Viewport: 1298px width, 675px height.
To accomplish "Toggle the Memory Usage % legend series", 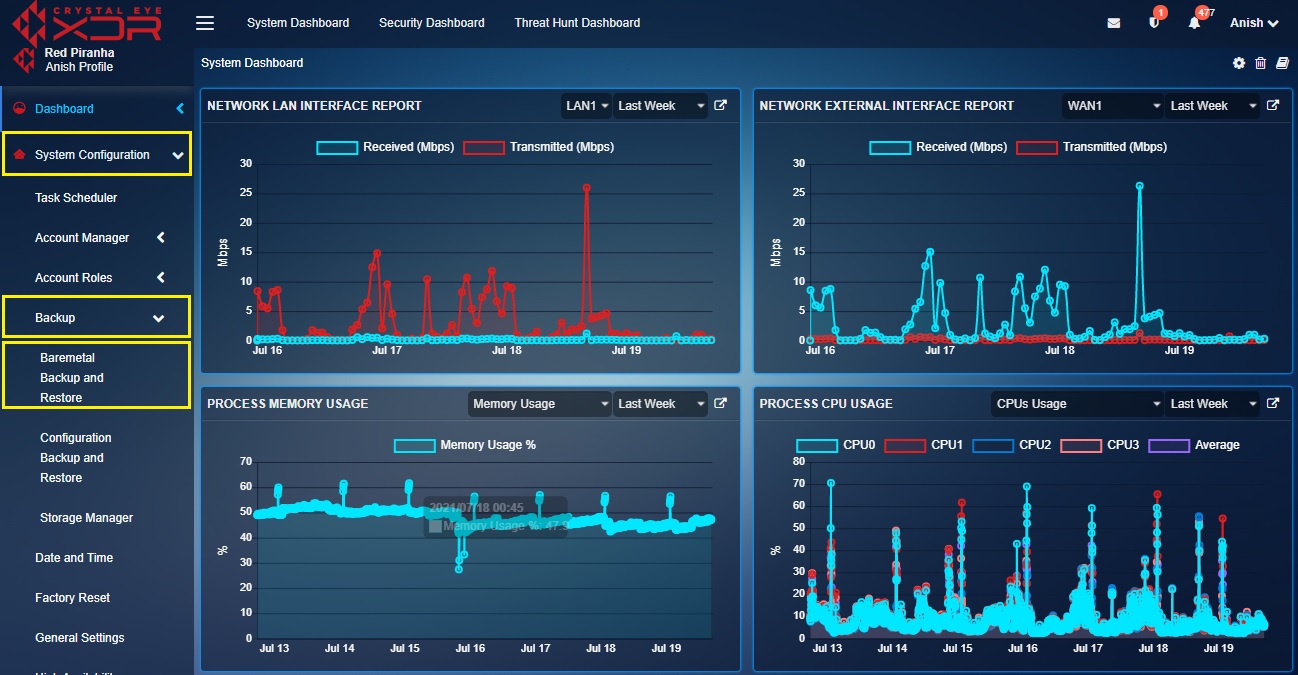I will click(465, 445).
